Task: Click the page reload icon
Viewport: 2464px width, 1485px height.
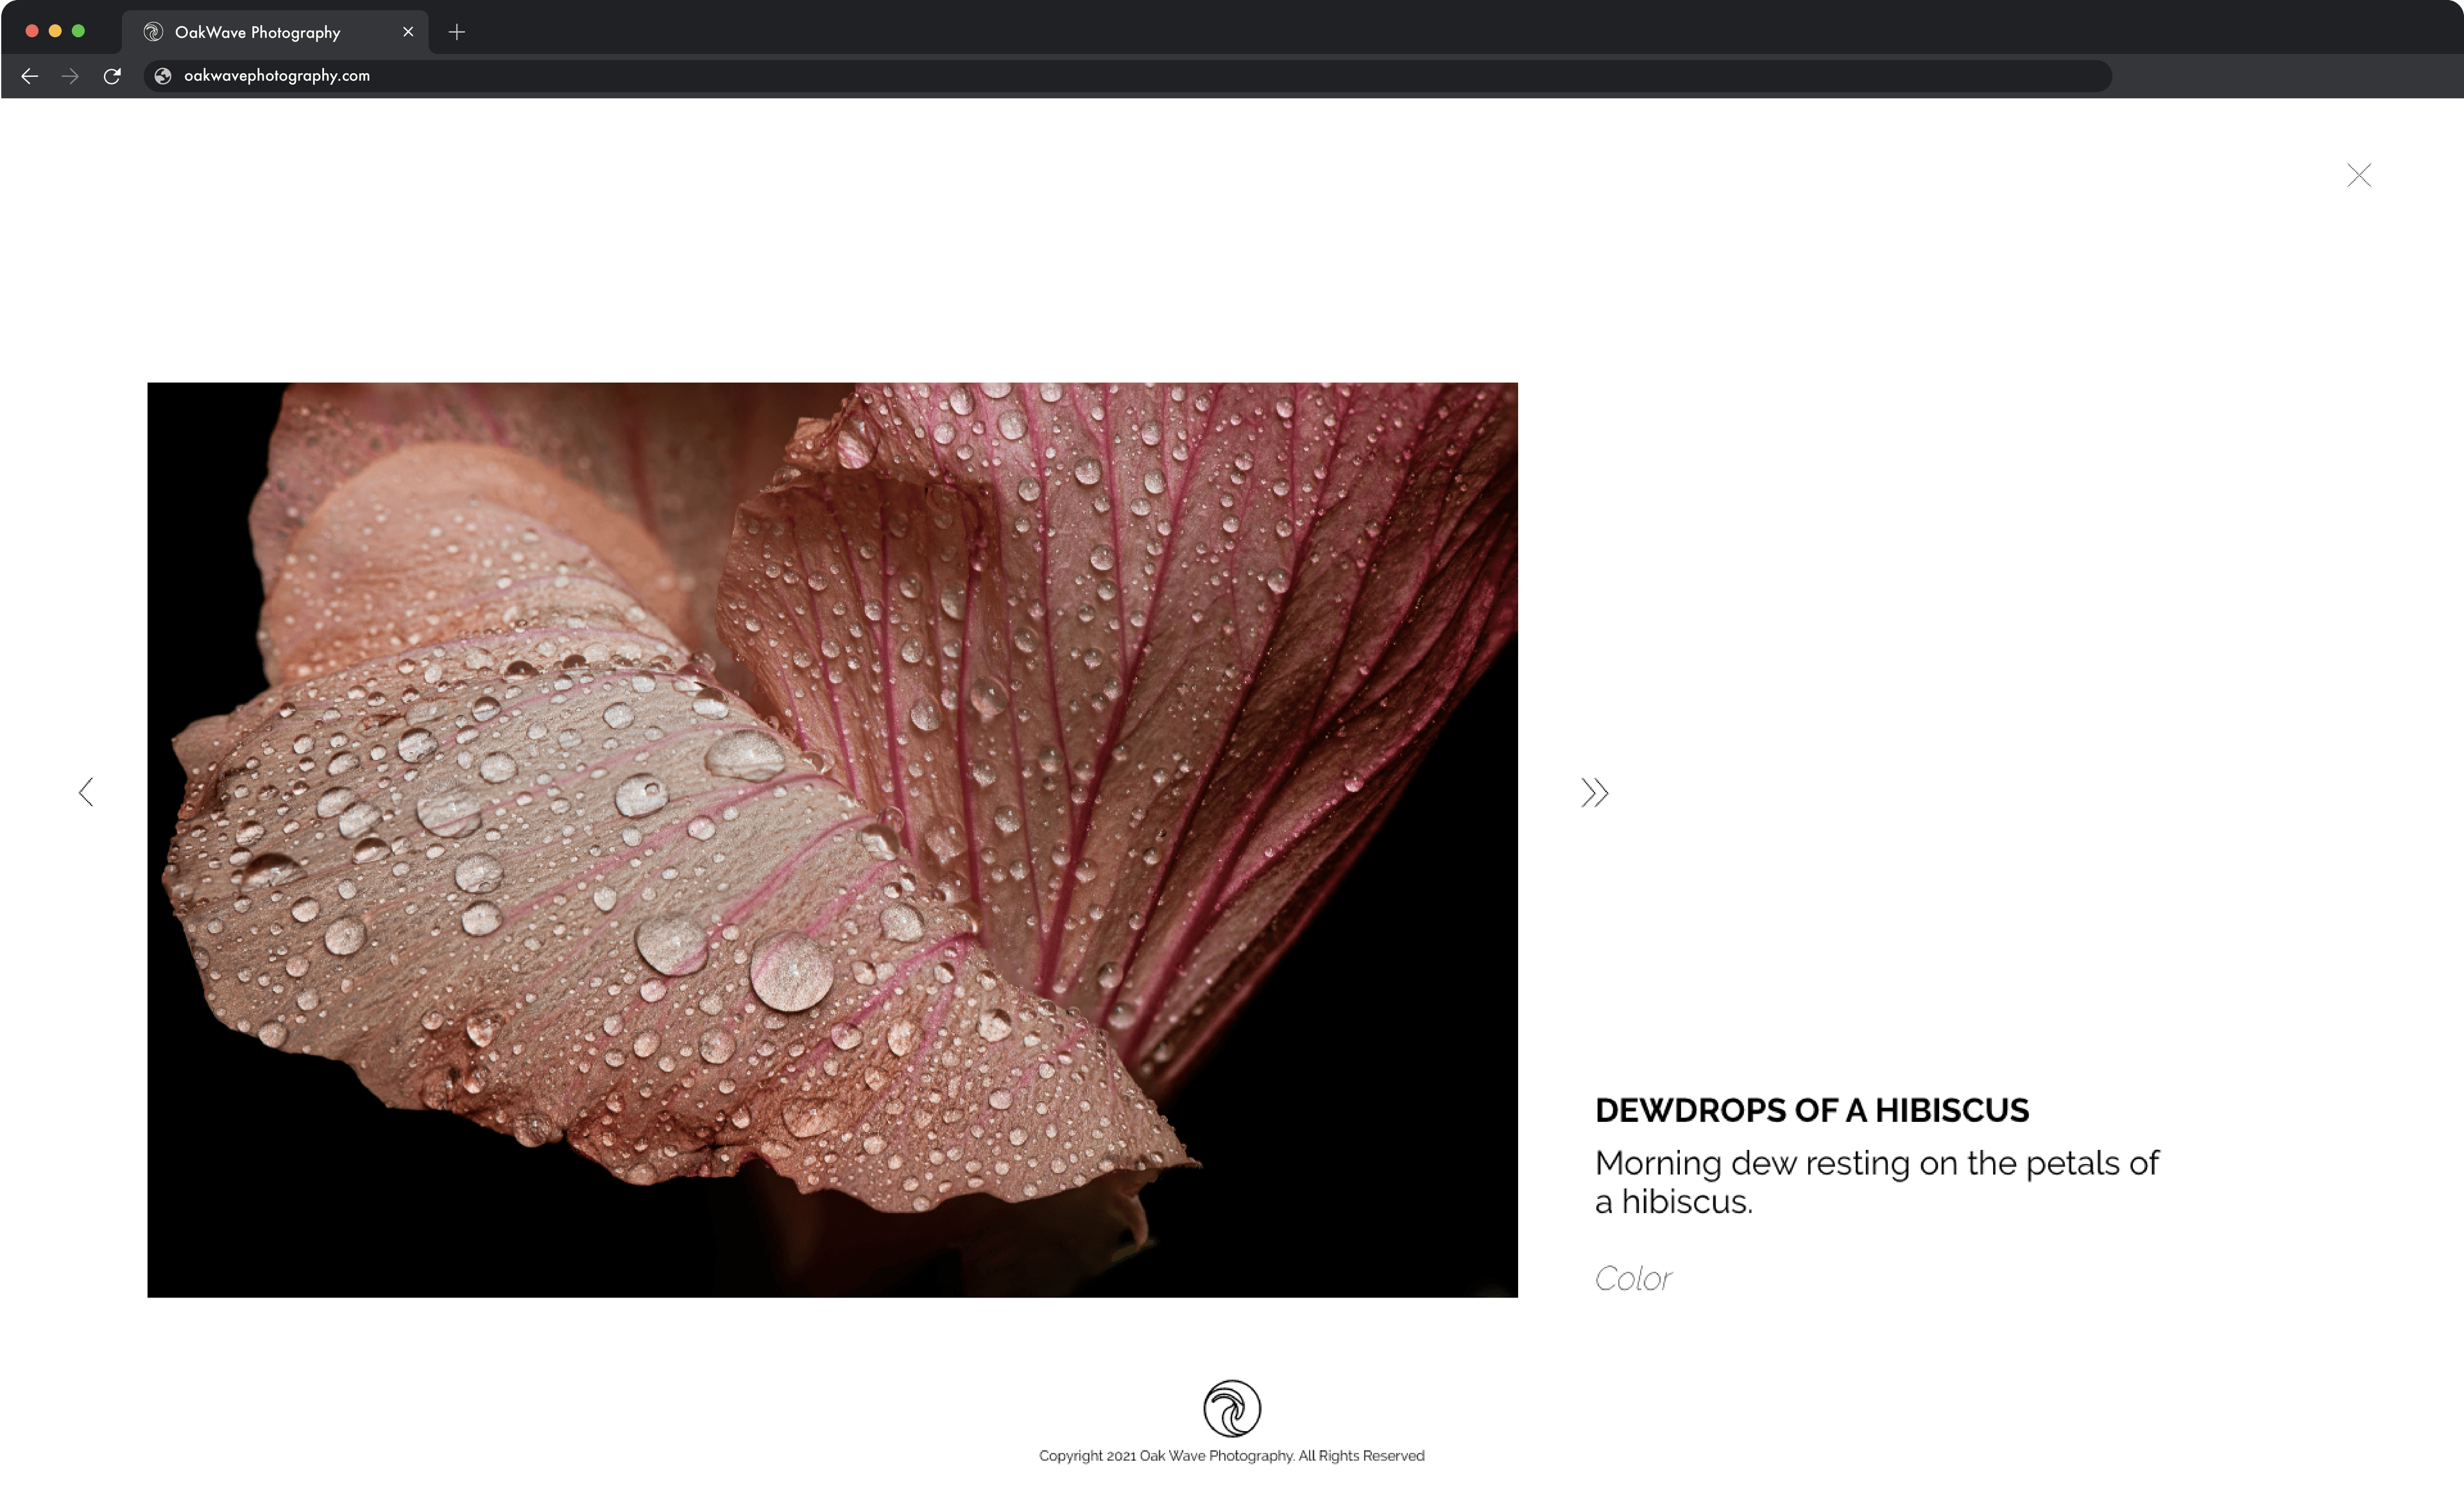Action: click(x=112, y=76)
